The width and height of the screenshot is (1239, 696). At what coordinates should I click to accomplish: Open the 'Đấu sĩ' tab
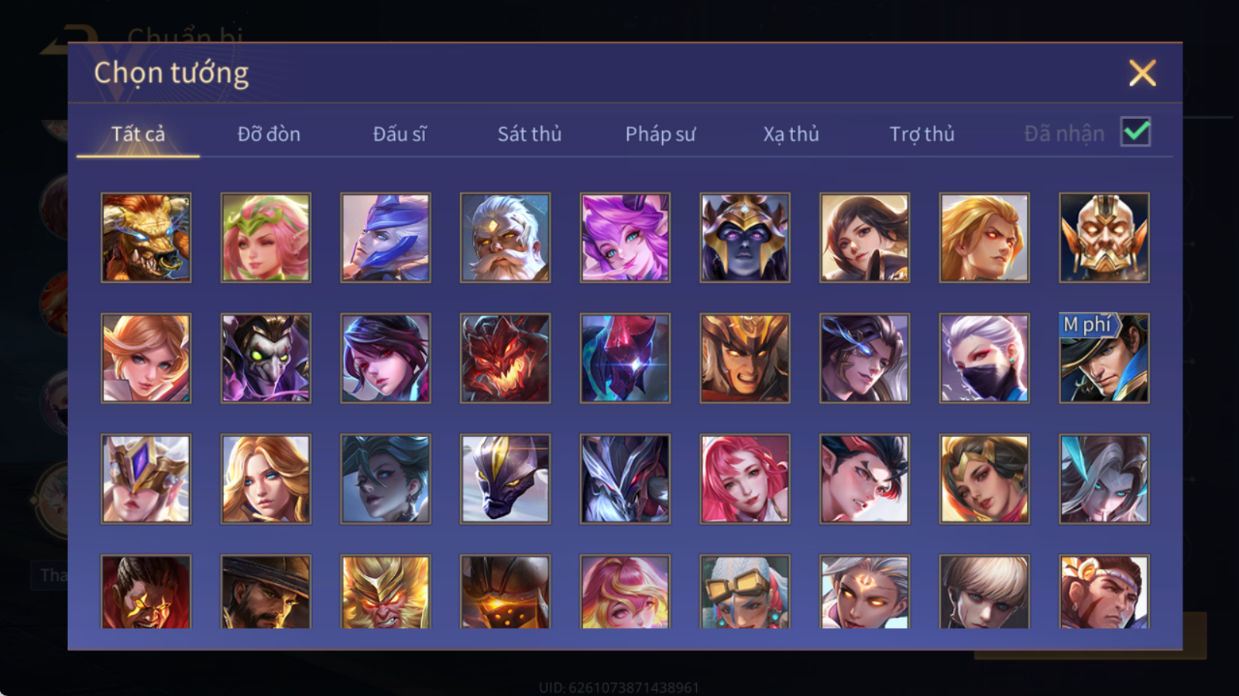[399, 134]
